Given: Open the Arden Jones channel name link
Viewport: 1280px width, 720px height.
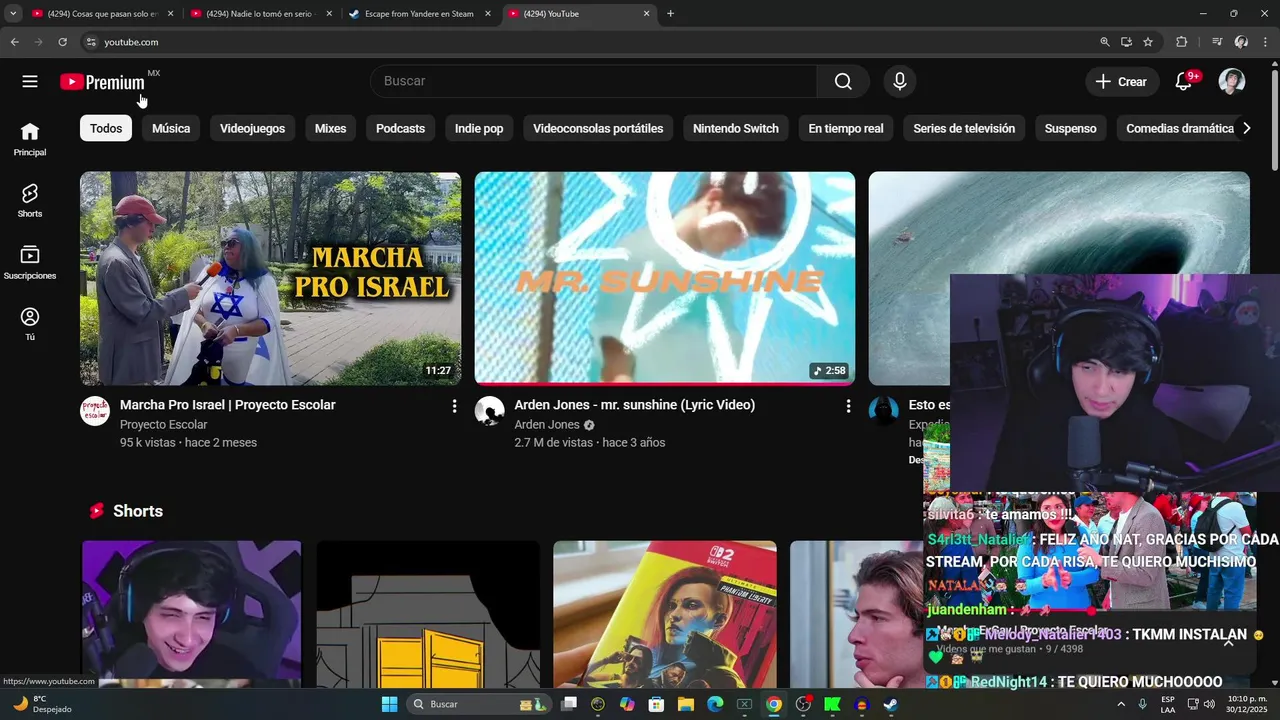Looking at the screenshot, I should coord(547,425).
